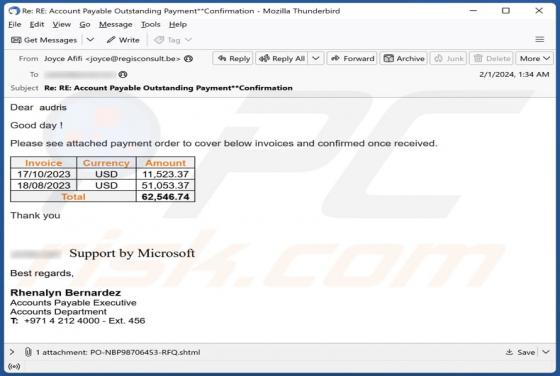Expand the attachment pane chevron
The height and width of the screenshot is (376, 560).
(x=12, y=352)
